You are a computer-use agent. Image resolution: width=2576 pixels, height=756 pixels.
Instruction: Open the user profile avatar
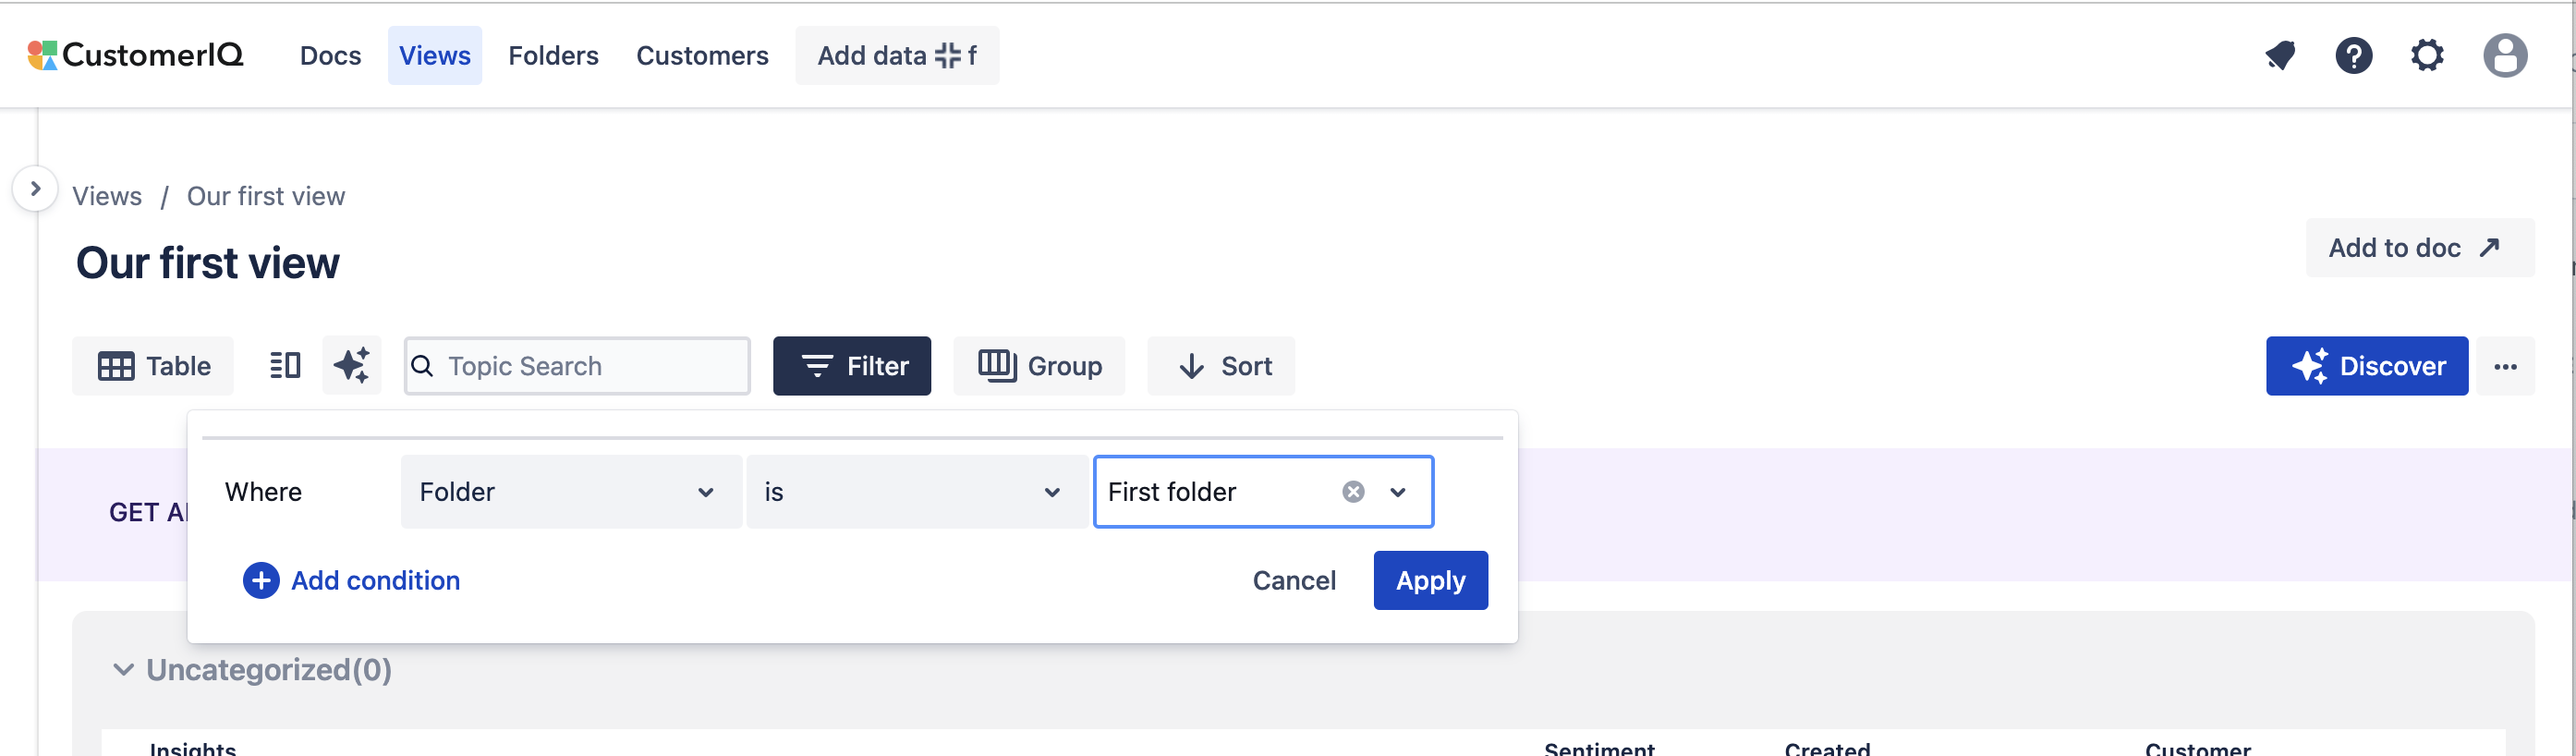(2505, 55)
